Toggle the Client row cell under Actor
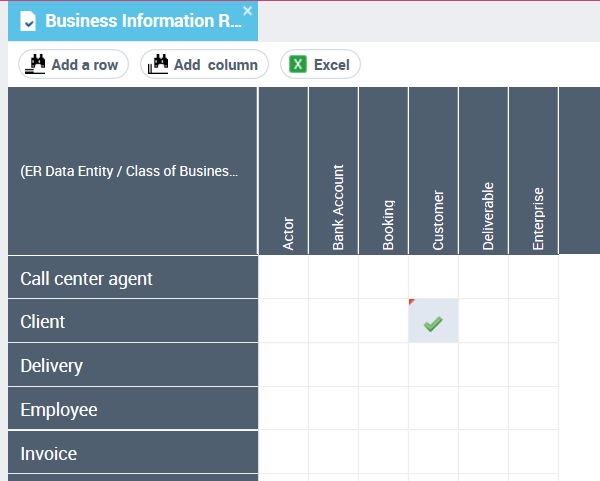This screenshot has height=481, width=600. [x=283, y=322]
